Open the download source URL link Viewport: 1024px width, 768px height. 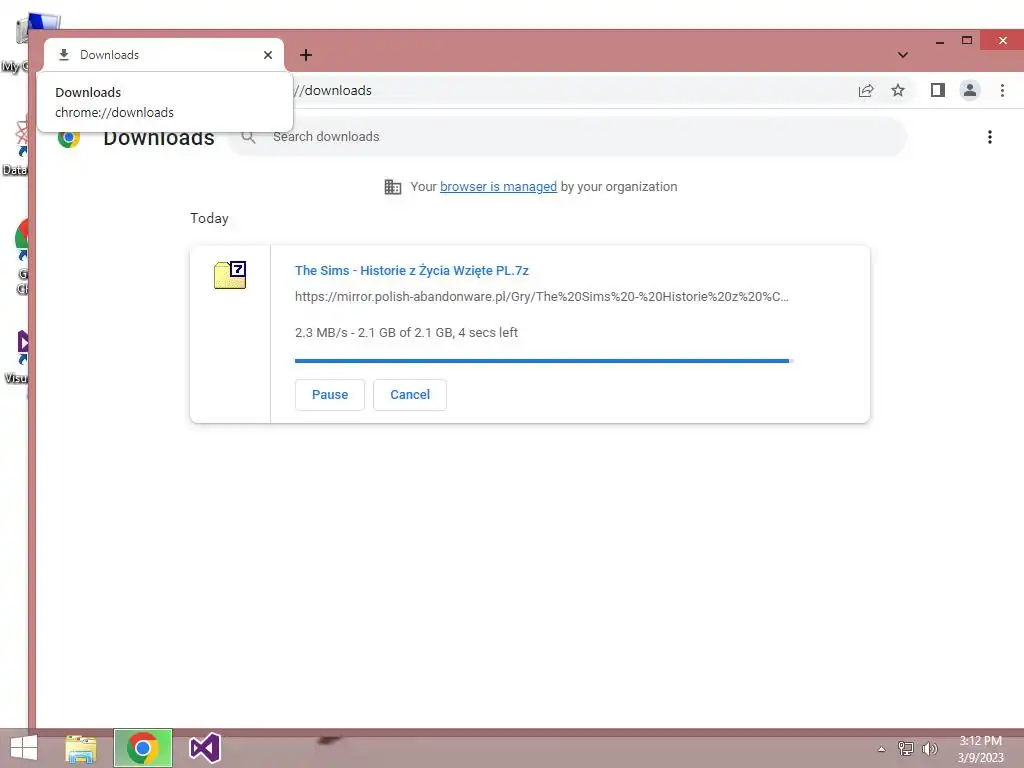pyautogui.click(x=541, y=296)
